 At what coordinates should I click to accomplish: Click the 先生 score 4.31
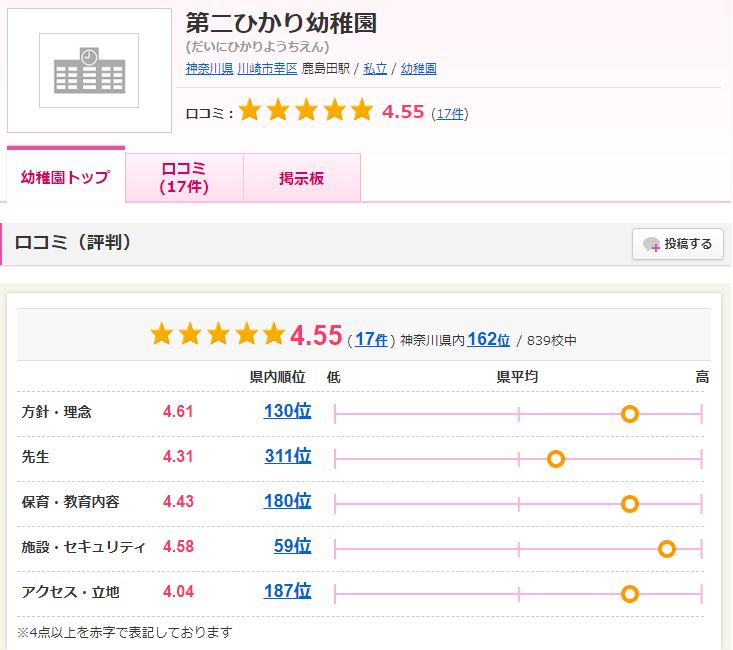coord(178,456)
